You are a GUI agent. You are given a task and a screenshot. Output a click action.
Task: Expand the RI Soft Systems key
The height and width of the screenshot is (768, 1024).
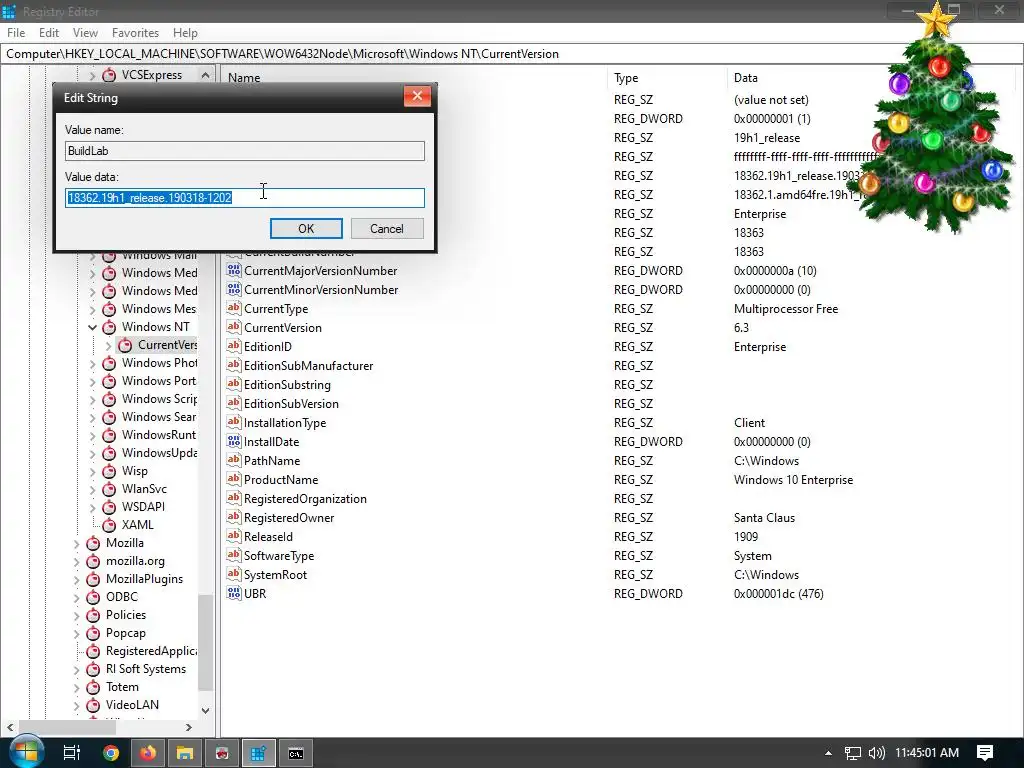(76, 669)
